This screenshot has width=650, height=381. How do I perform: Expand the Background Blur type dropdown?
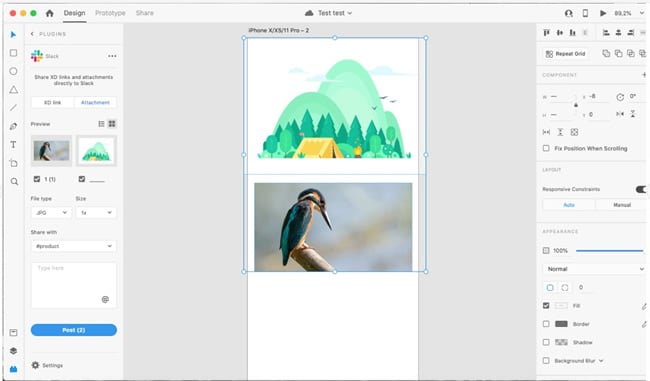coord(601,361)
